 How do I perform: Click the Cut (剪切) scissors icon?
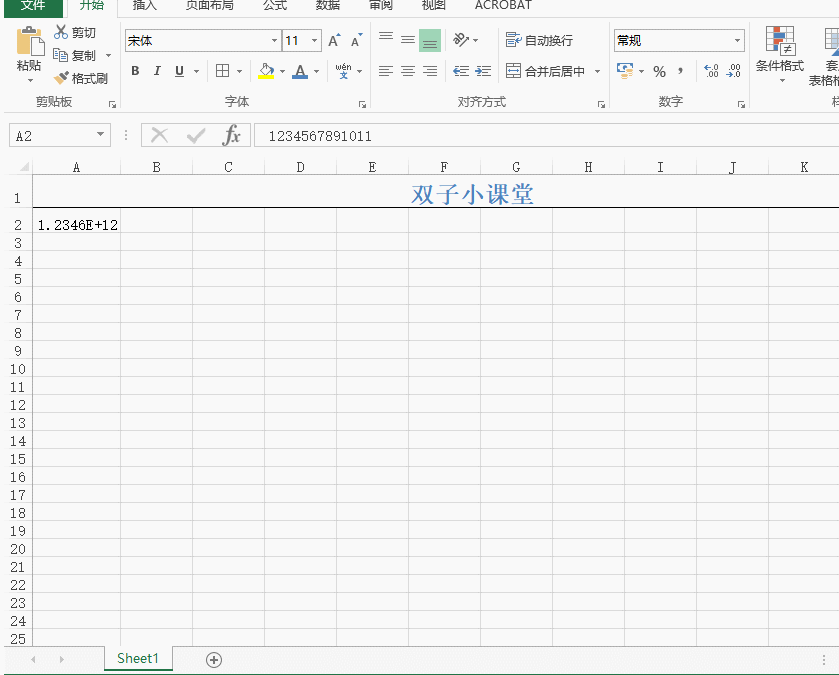click(x=61, y=33)
